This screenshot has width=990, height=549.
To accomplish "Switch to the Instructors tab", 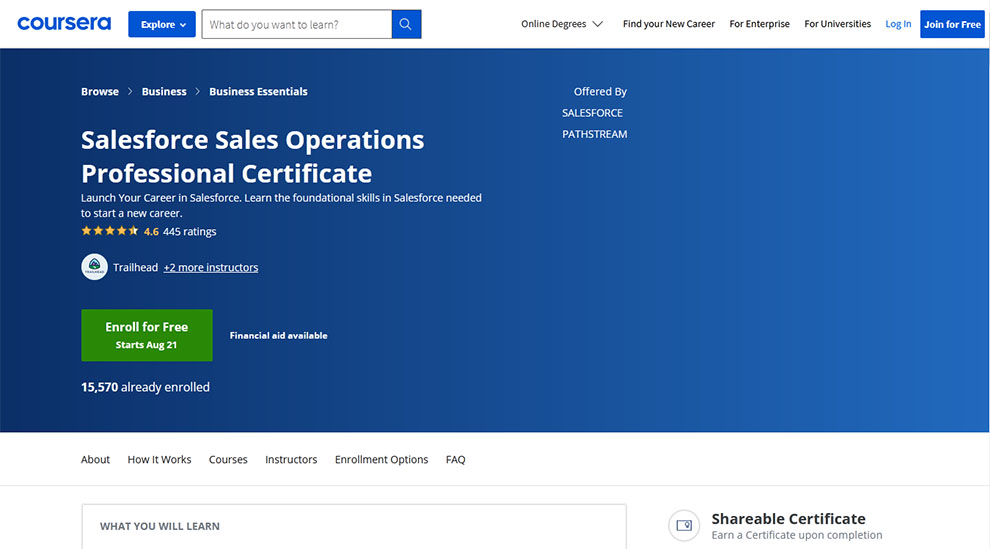I will (x=291, y=459).
